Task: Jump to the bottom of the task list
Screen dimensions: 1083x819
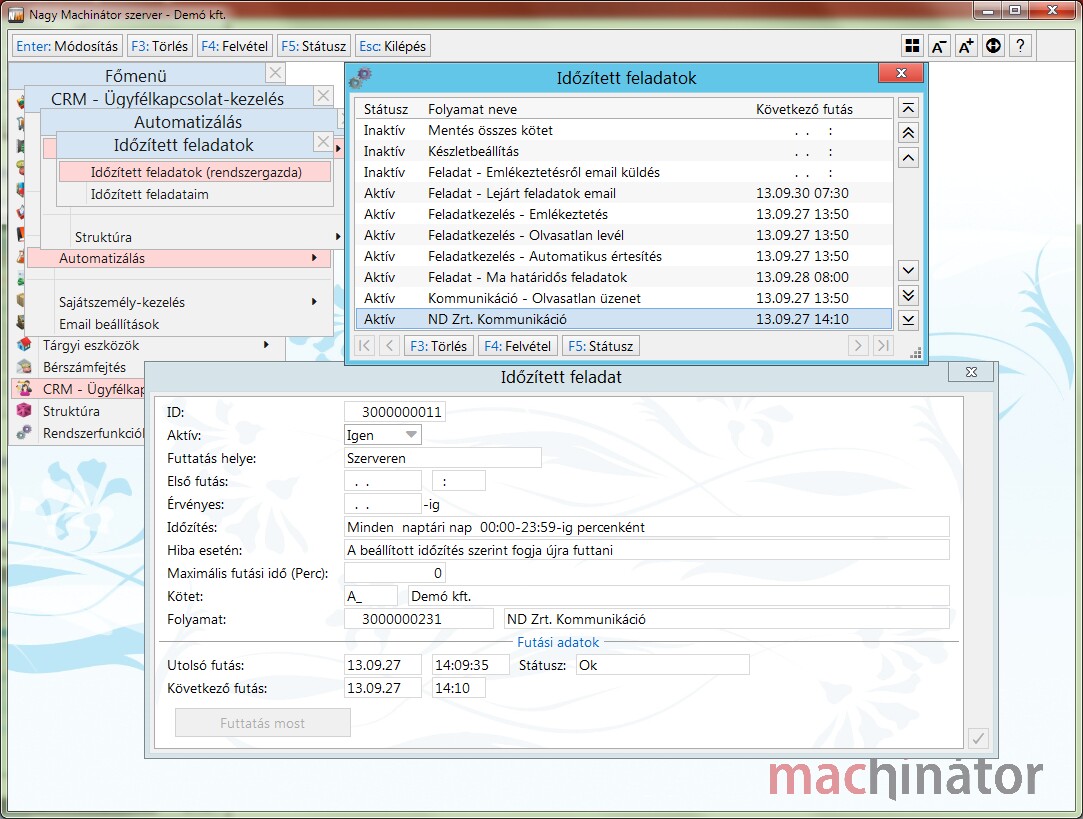Action: pyautogui.click(x=908, y=320)
